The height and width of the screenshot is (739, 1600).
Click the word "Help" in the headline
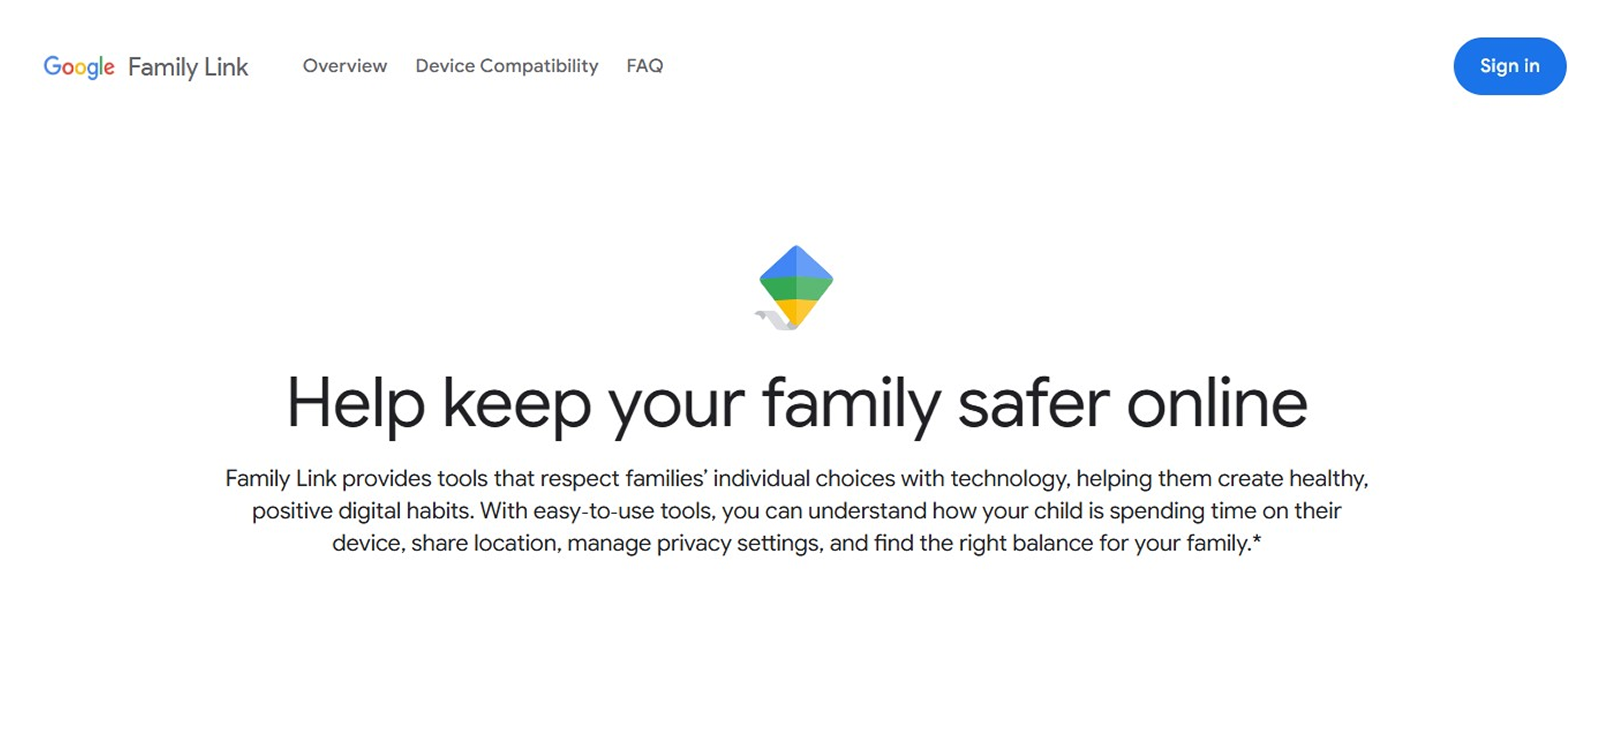pos(356,404)
